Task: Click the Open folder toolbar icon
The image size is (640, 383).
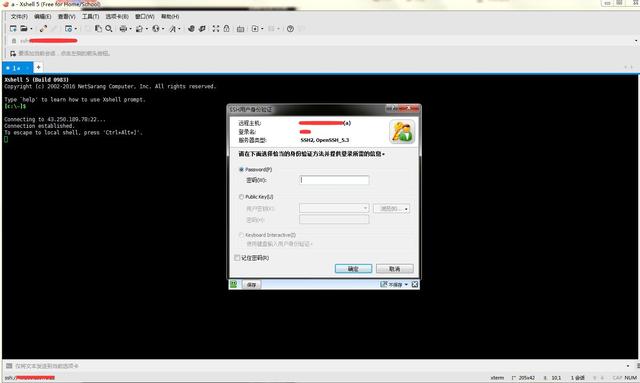Action: click(x=24, y=29)
